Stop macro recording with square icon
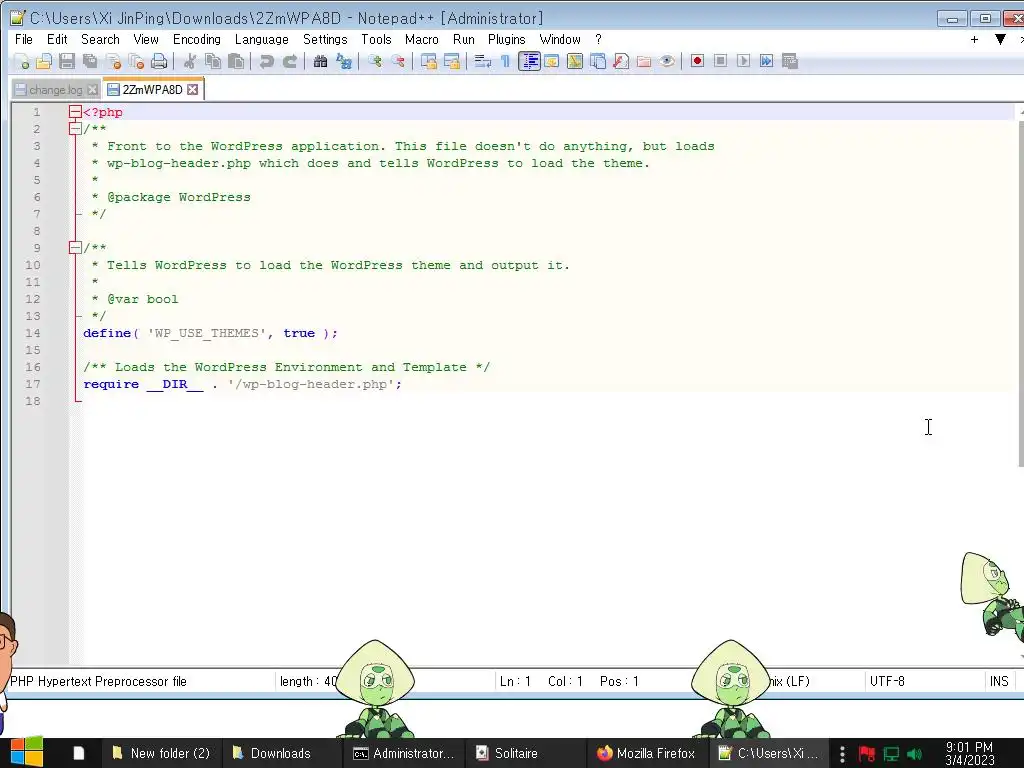 click(720, 61)
